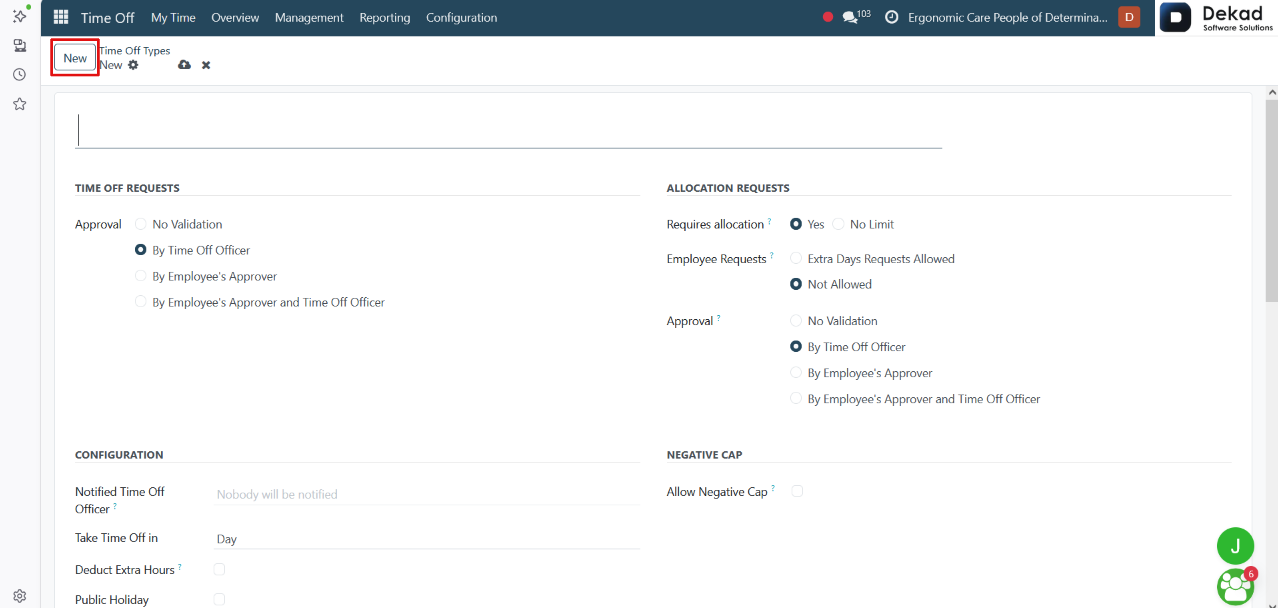This screenshot has width=1278, height=608.
Task: Select Approver and Time Off Officer under Allocation Requests
Action: (x=796, y=399)
